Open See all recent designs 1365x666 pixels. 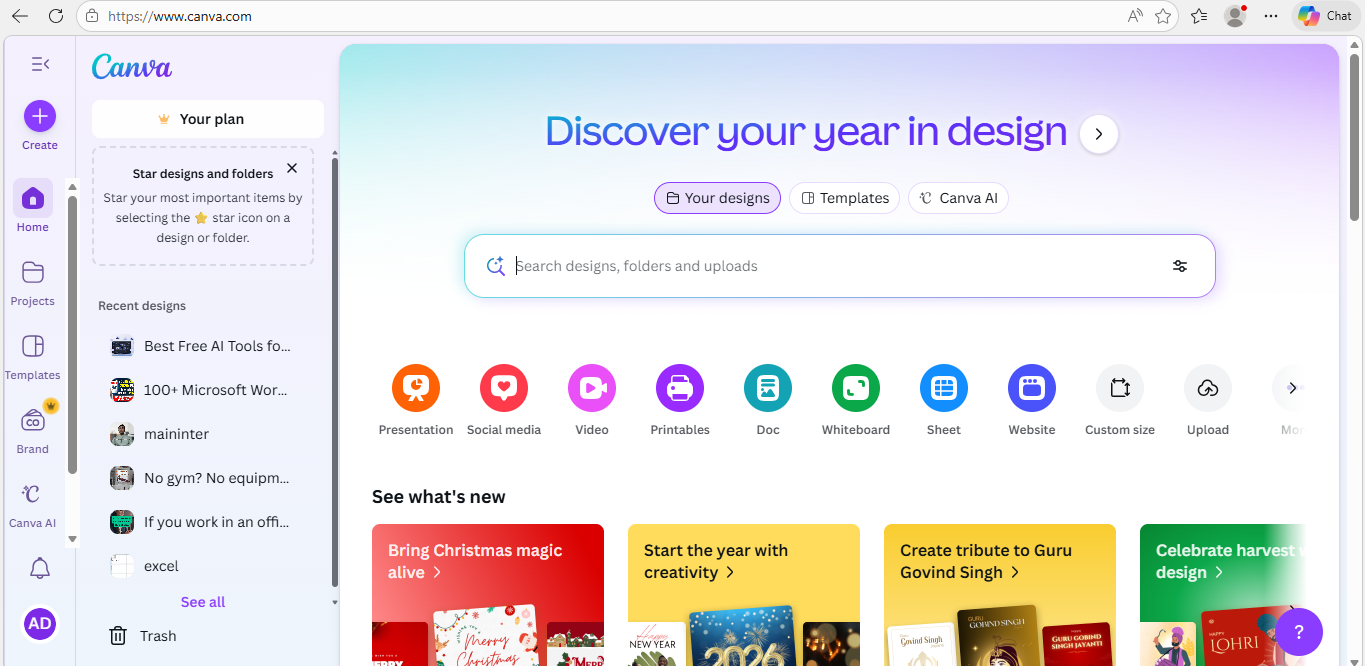(202, 601)
